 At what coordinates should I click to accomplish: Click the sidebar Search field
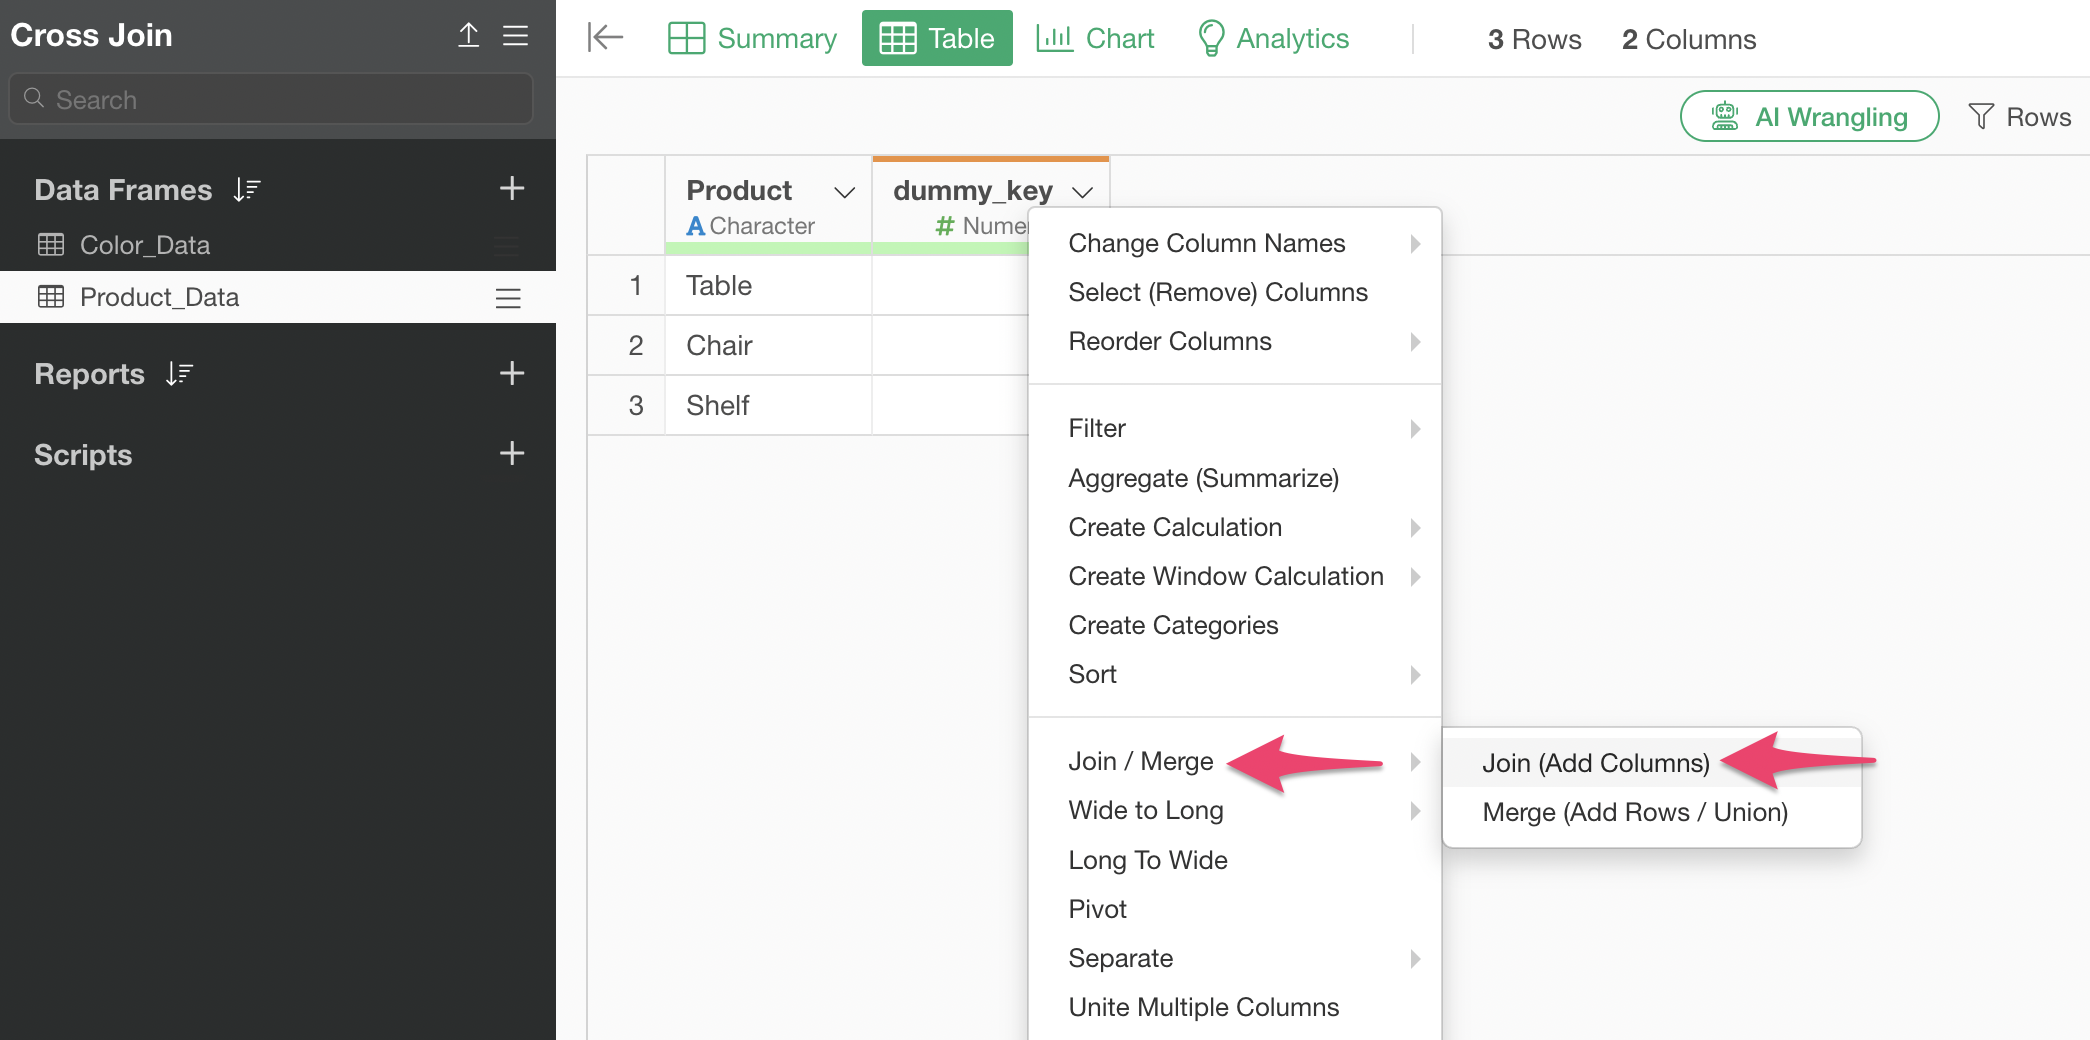point(270,99)
